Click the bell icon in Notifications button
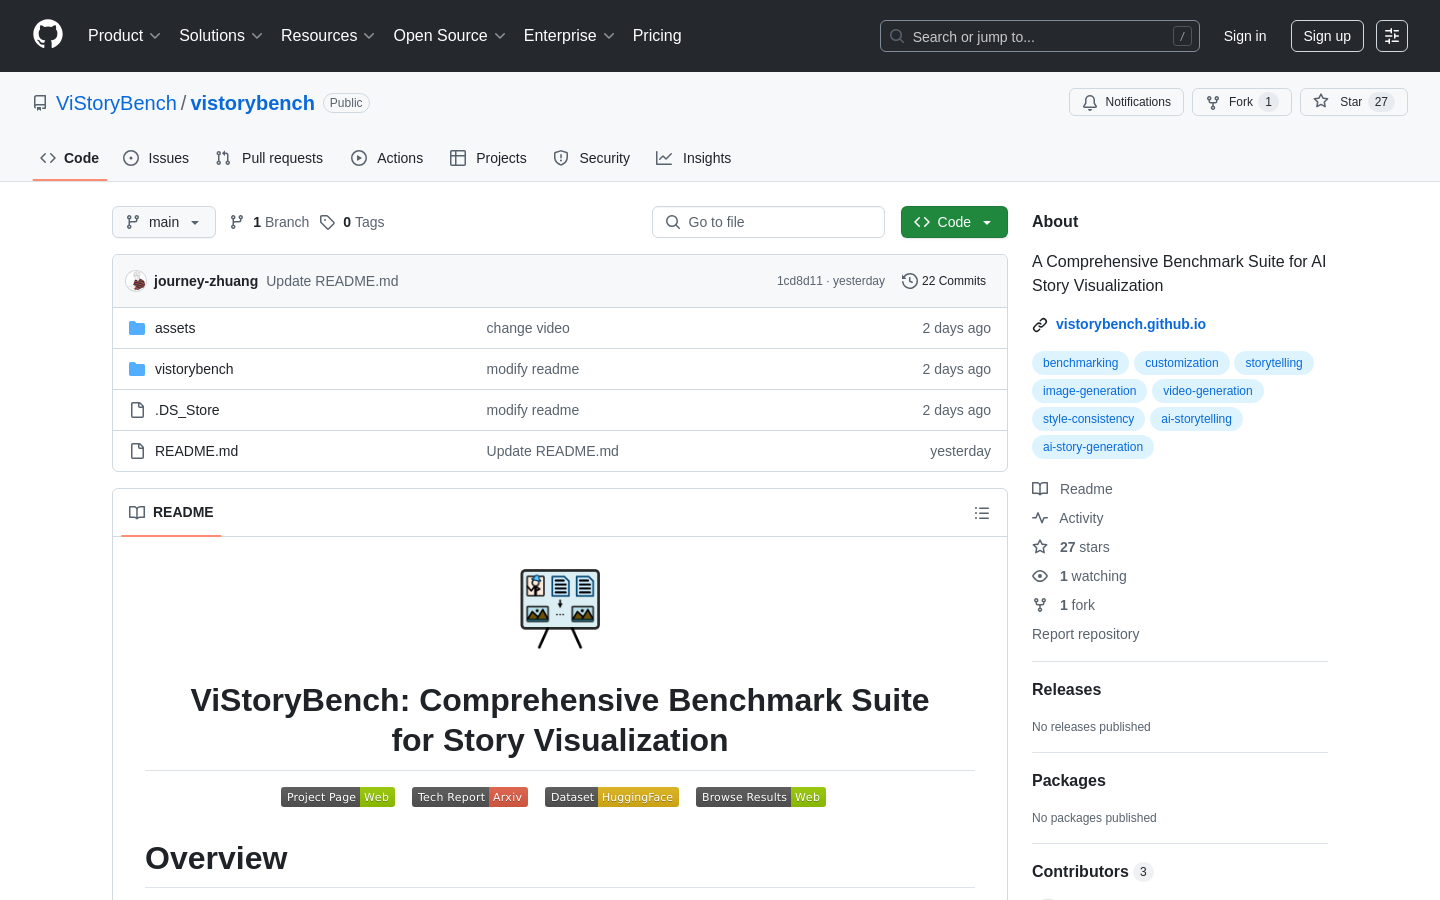This screenshot has height=900, width=1440. click(1090, 102)
